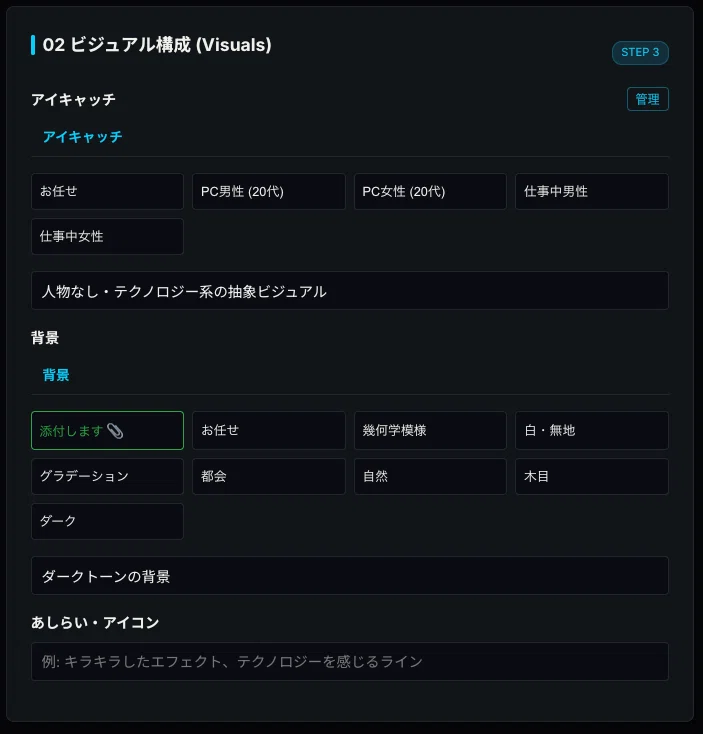
Task: Pick the 幾何学模様 background
Action: pos(430,431)
